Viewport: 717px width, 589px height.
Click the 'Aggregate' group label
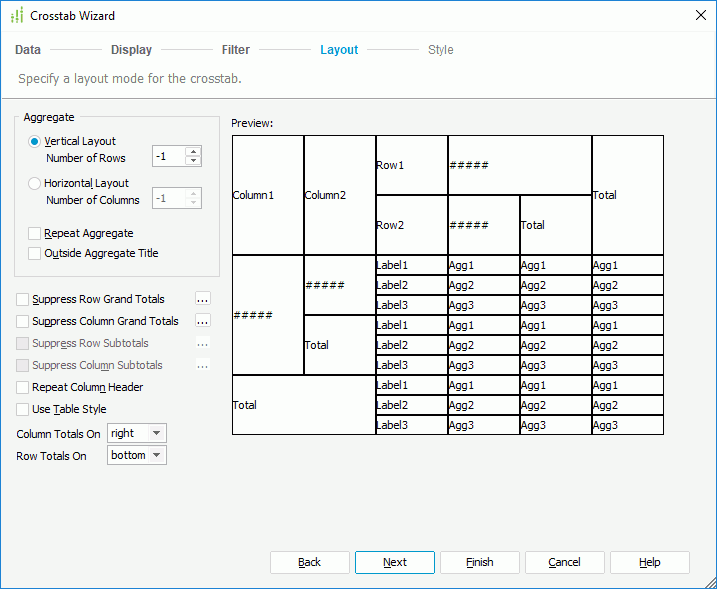tap(49, 118)
